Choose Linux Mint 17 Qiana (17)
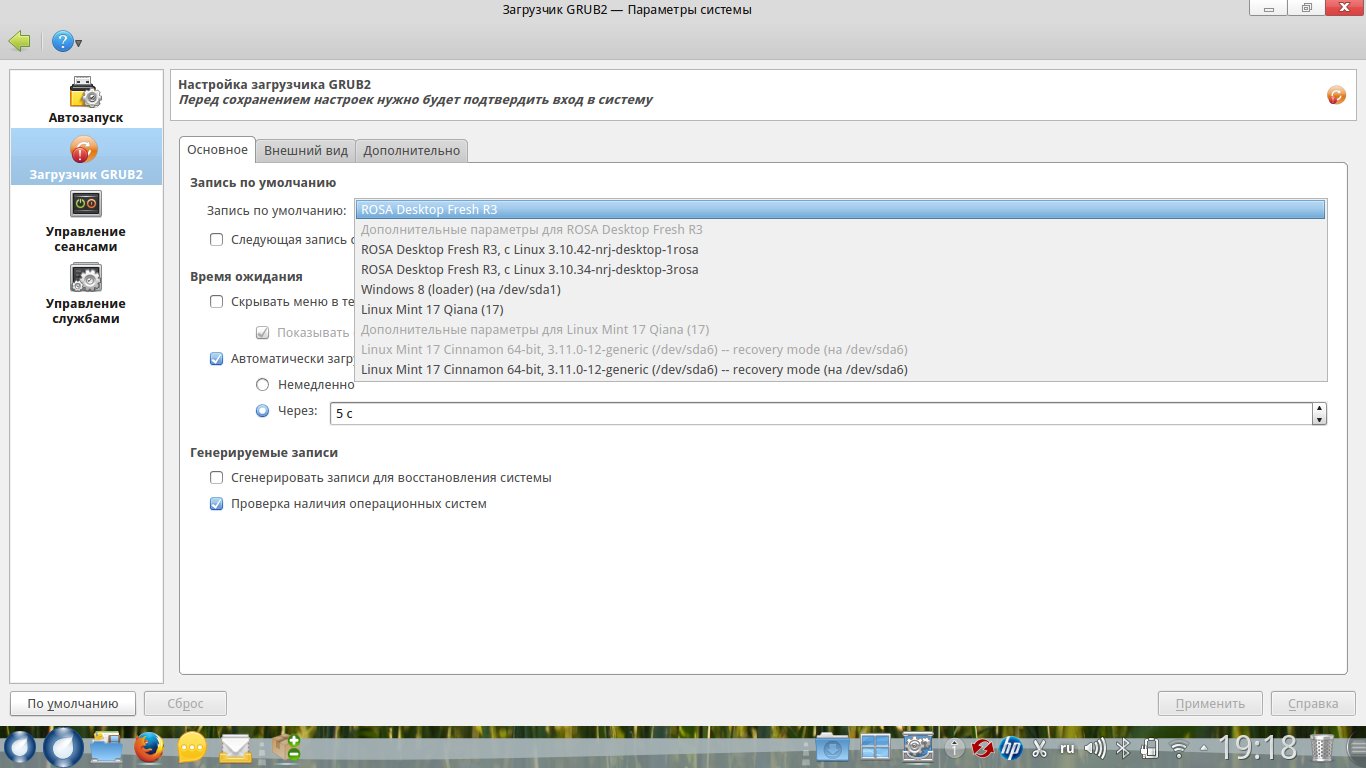The width and height of the screenshot is (1366, 768). pyautogui.click(x=840, y=310)
